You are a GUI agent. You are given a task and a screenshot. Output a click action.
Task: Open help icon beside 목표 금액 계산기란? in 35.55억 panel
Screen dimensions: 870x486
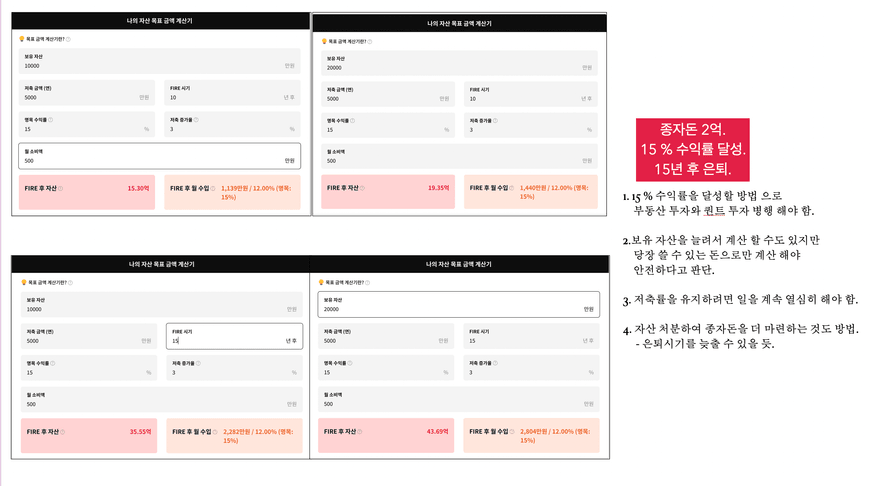coord(70,283)
